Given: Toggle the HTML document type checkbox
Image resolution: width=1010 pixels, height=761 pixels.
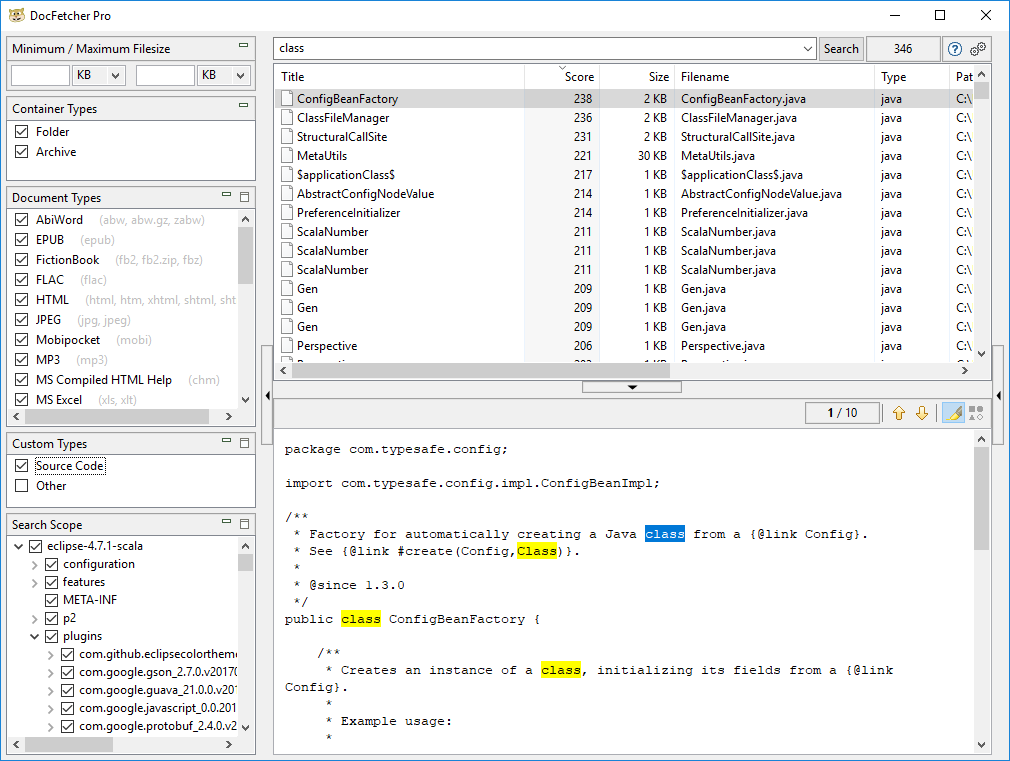Looking at the screenshot, I should pyautogui.click(x=22, y=300).
